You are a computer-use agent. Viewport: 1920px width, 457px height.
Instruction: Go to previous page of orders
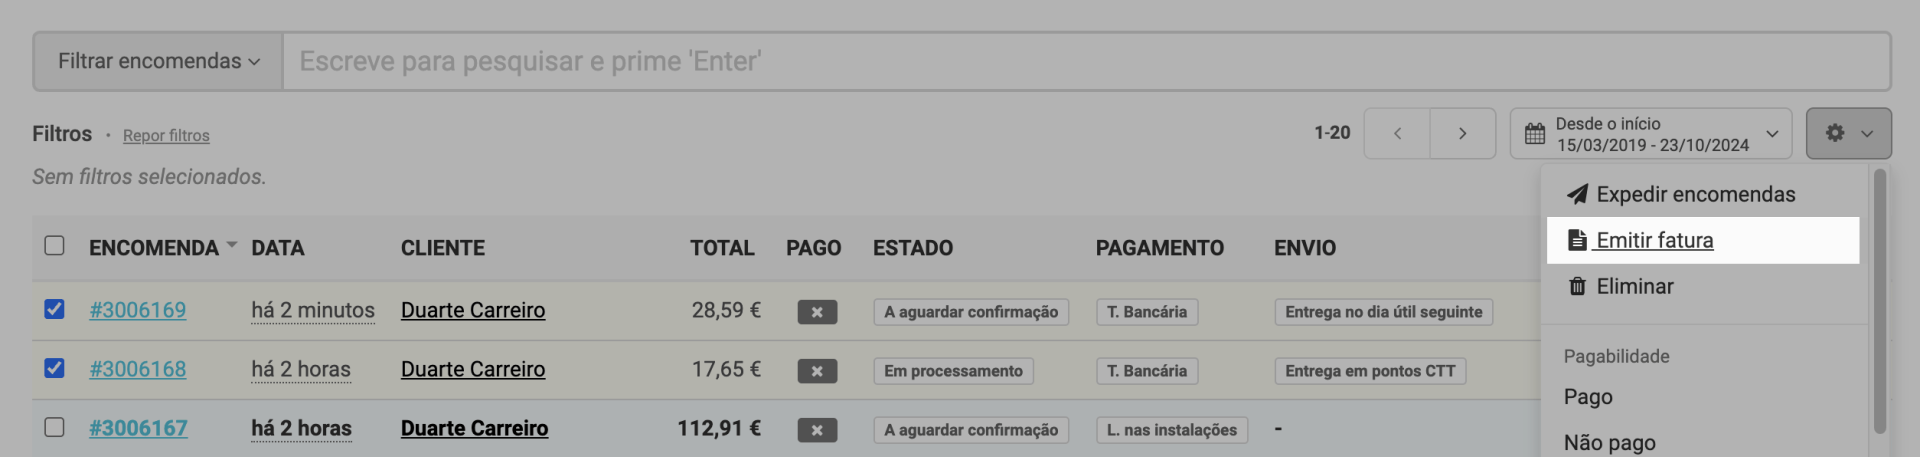(1397, 133)
